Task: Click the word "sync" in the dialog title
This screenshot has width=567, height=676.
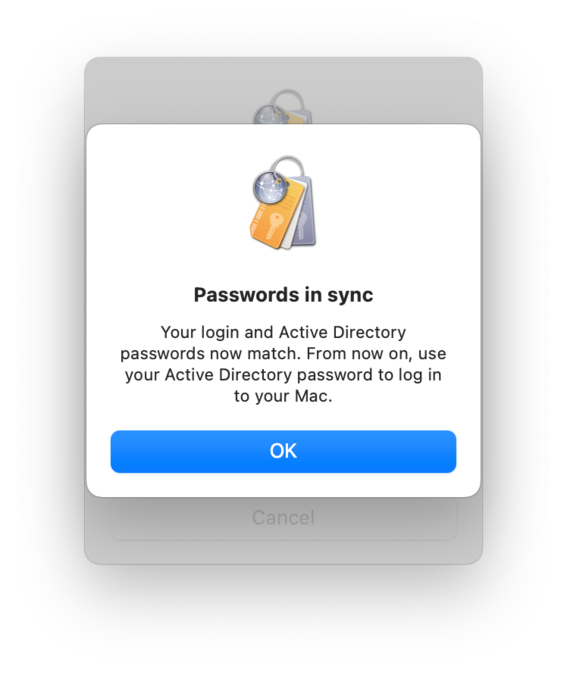Action: 350,295
